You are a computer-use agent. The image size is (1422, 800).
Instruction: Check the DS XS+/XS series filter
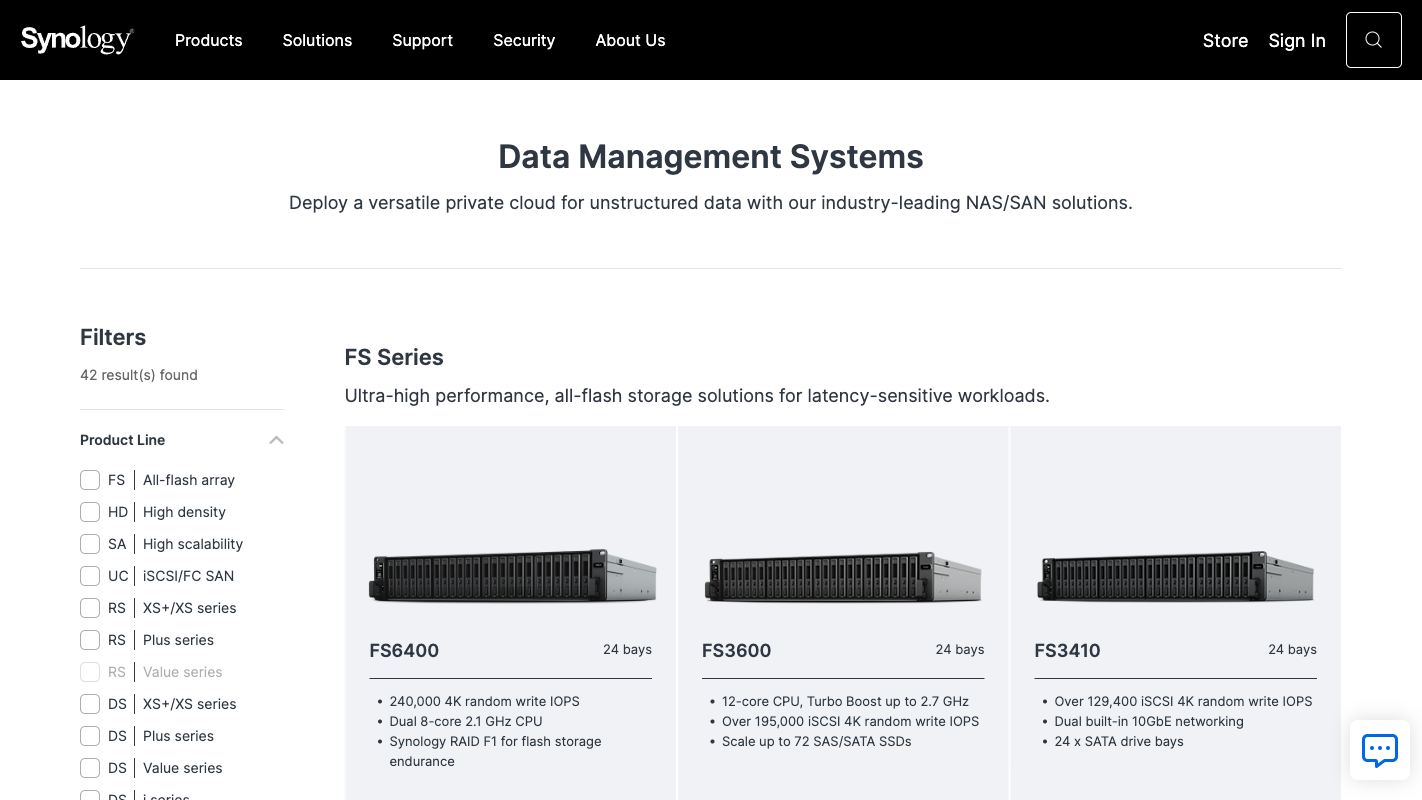coord(90,704)
